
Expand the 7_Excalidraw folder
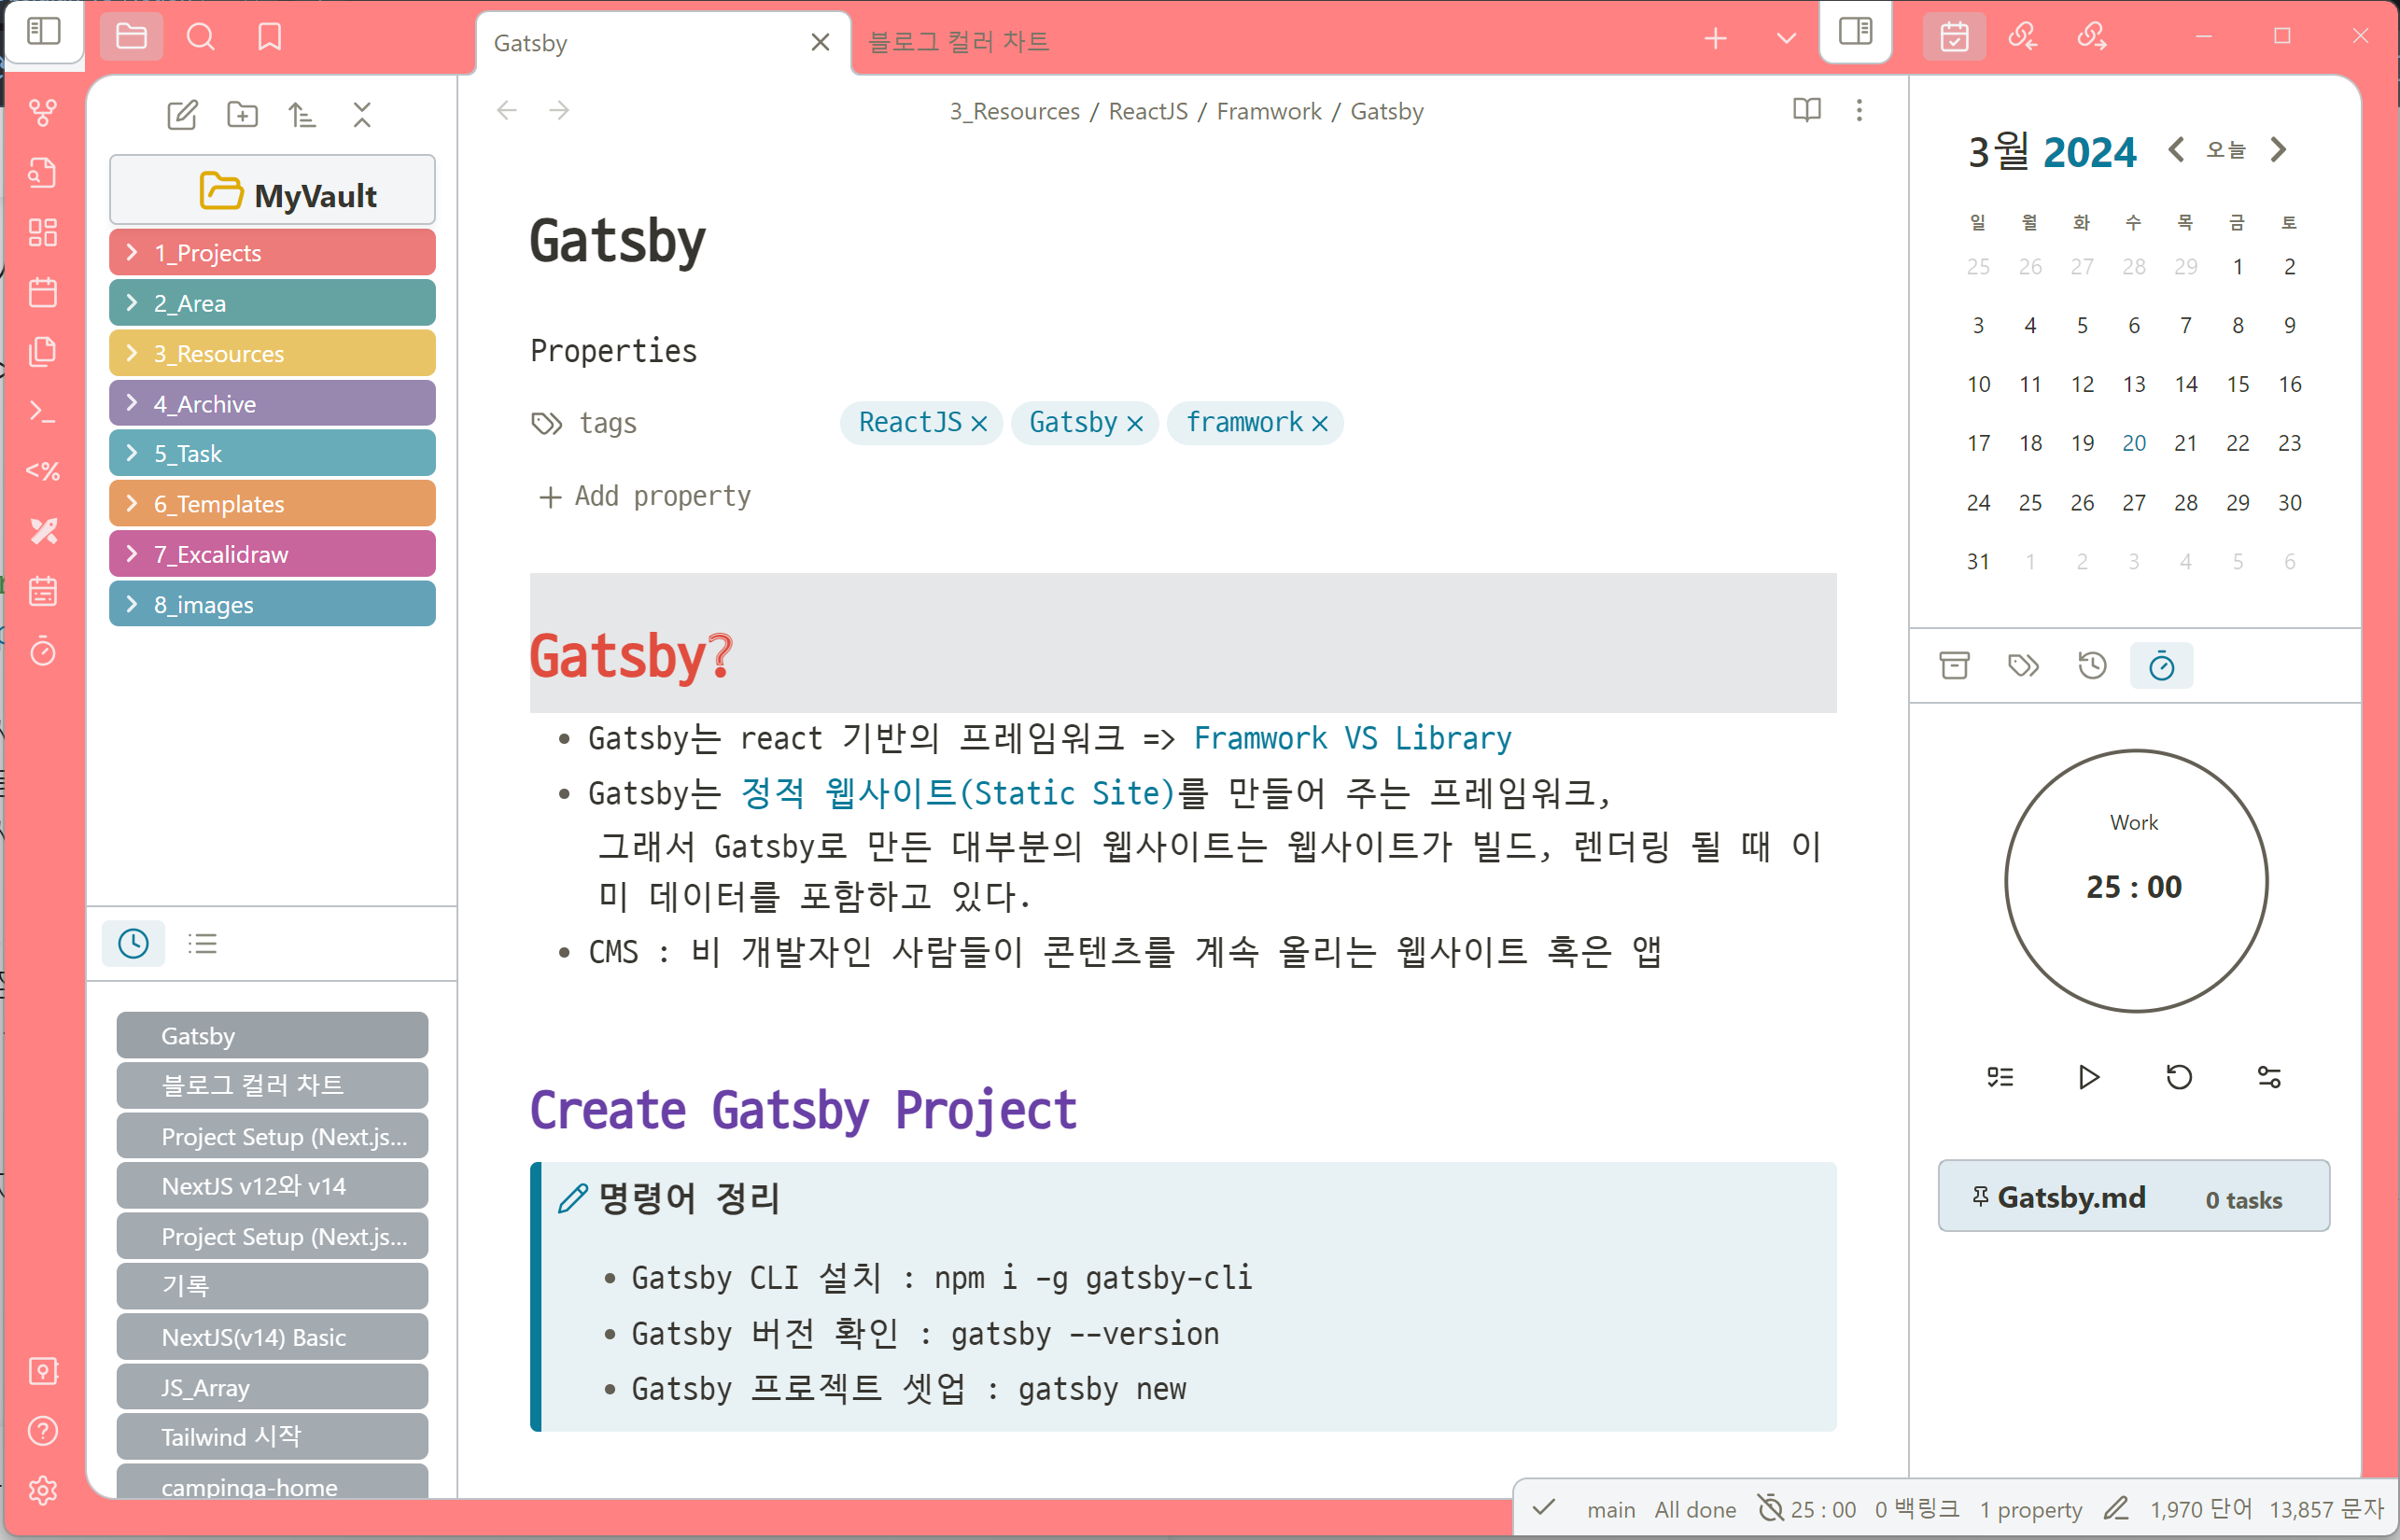coord(272,554)
